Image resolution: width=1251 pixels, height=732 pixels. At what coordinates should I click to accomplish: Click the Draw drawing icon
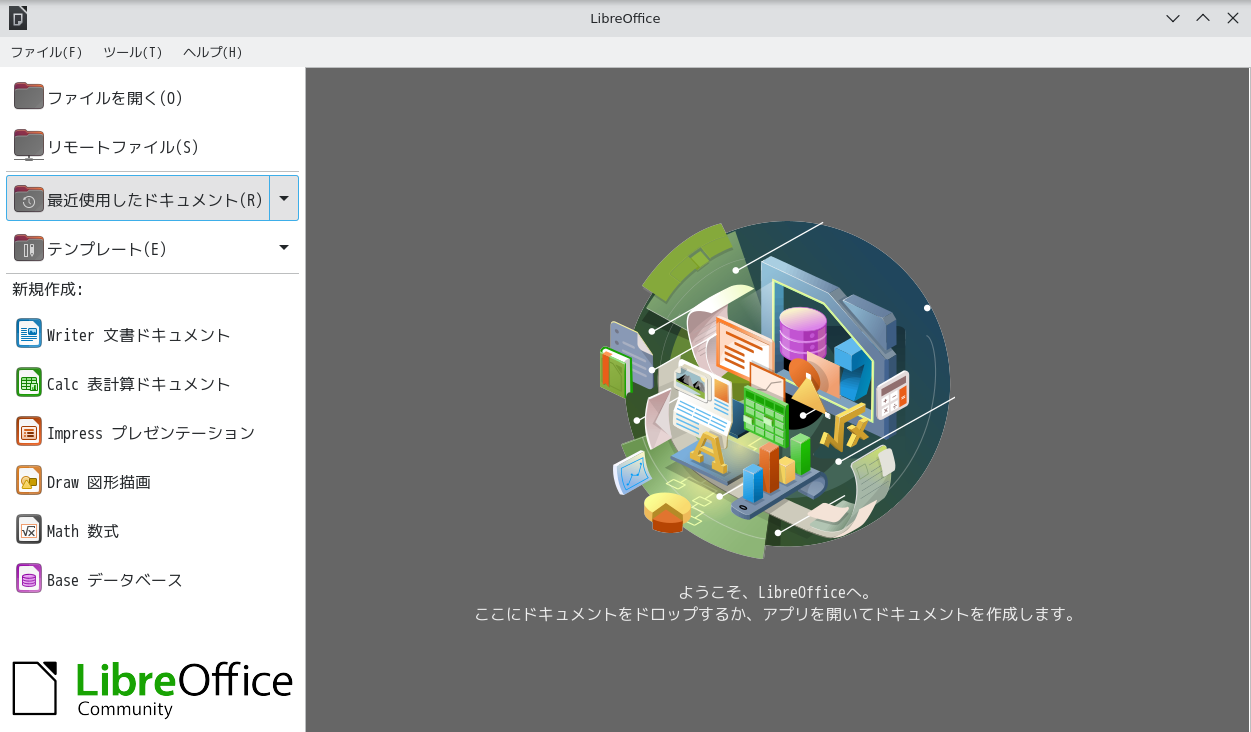[29, 481]
